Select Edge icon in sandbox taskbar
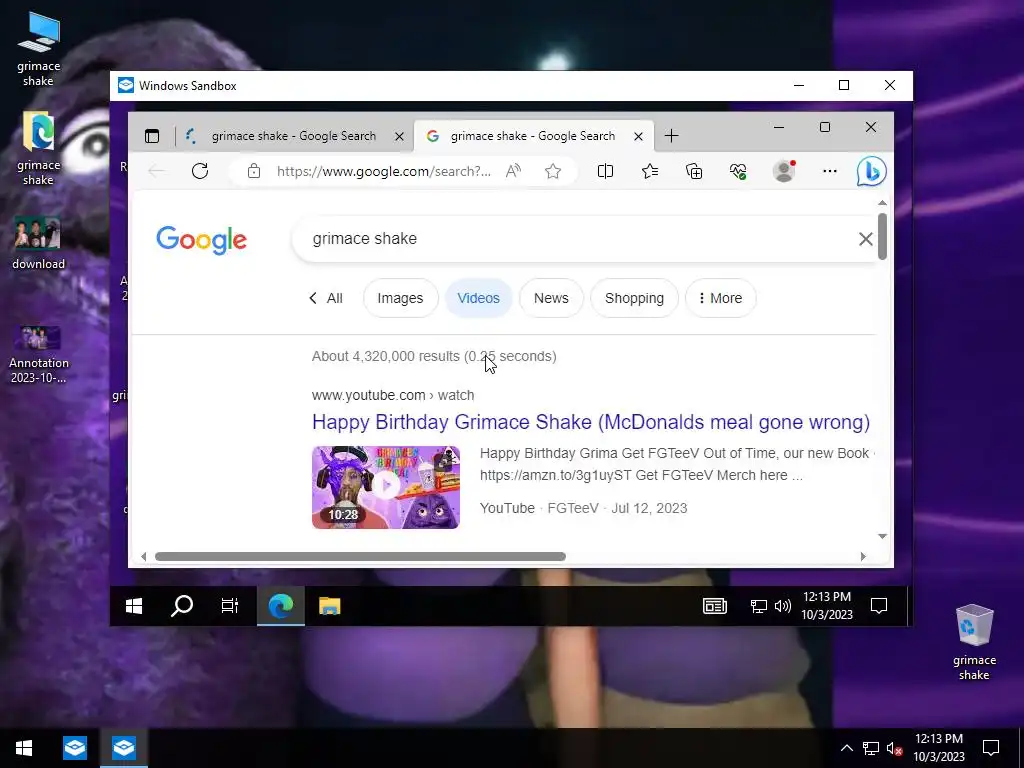 [281, 606]
